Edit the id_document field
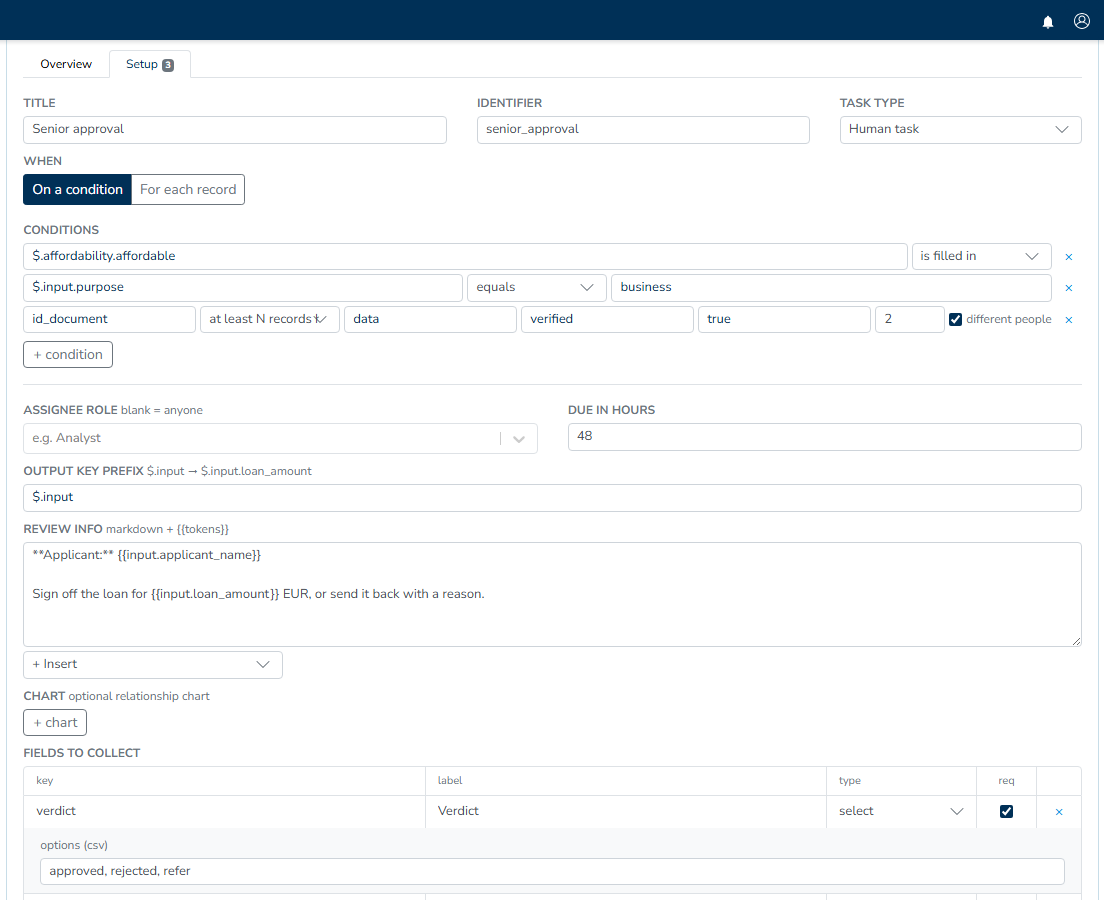 [x=109, y=319]
